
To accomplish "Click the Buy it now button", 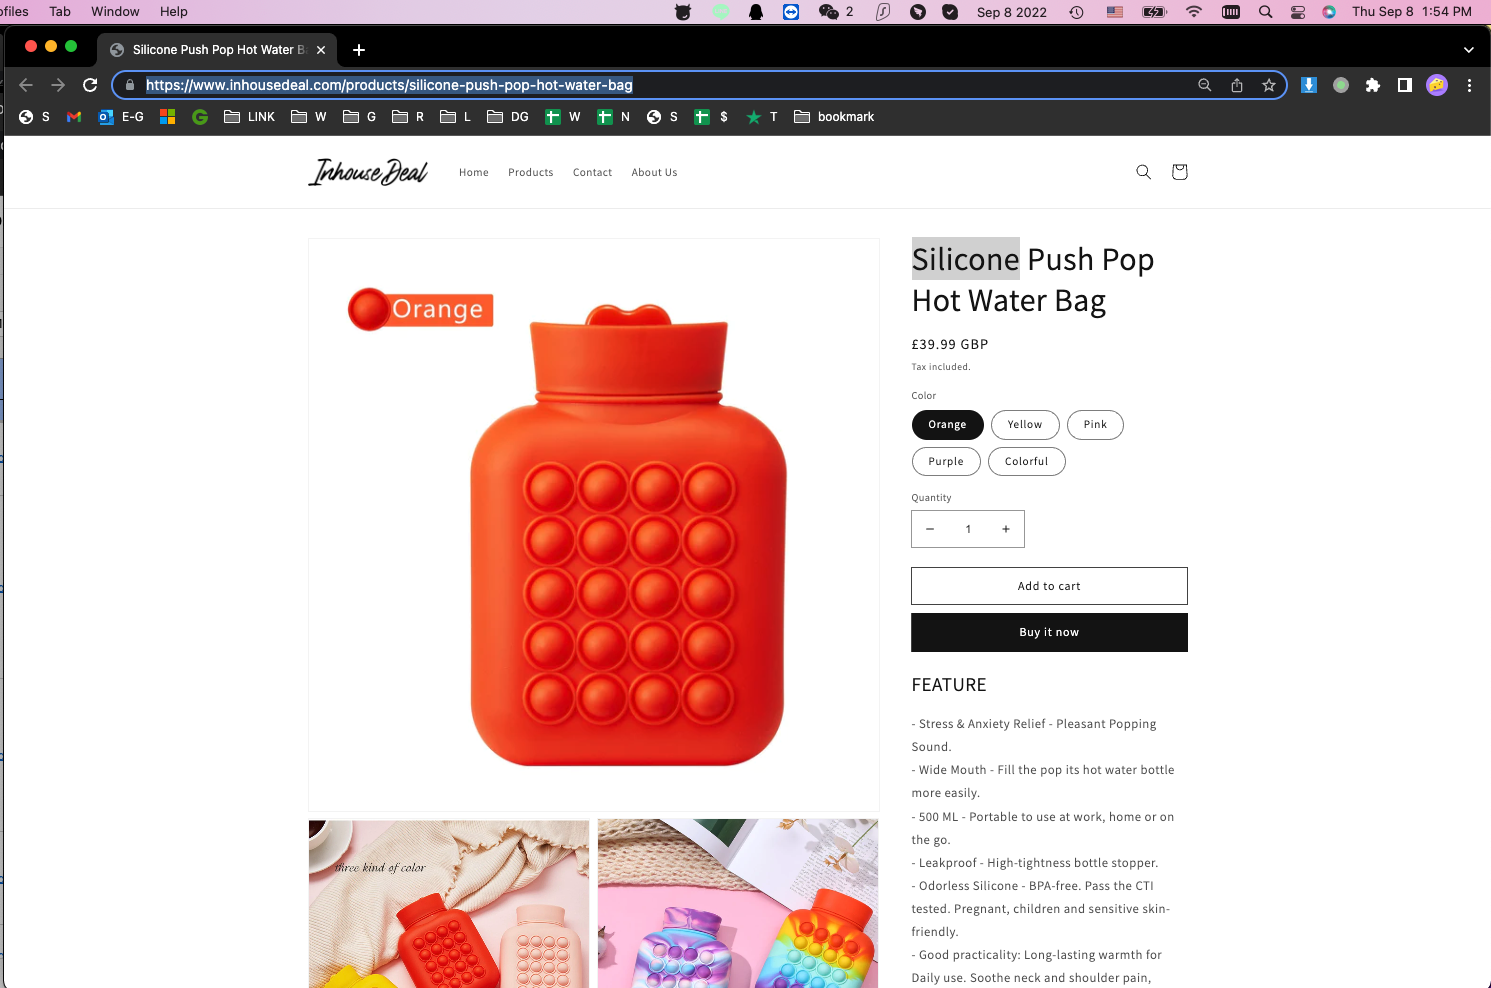I will (1049, 632).
